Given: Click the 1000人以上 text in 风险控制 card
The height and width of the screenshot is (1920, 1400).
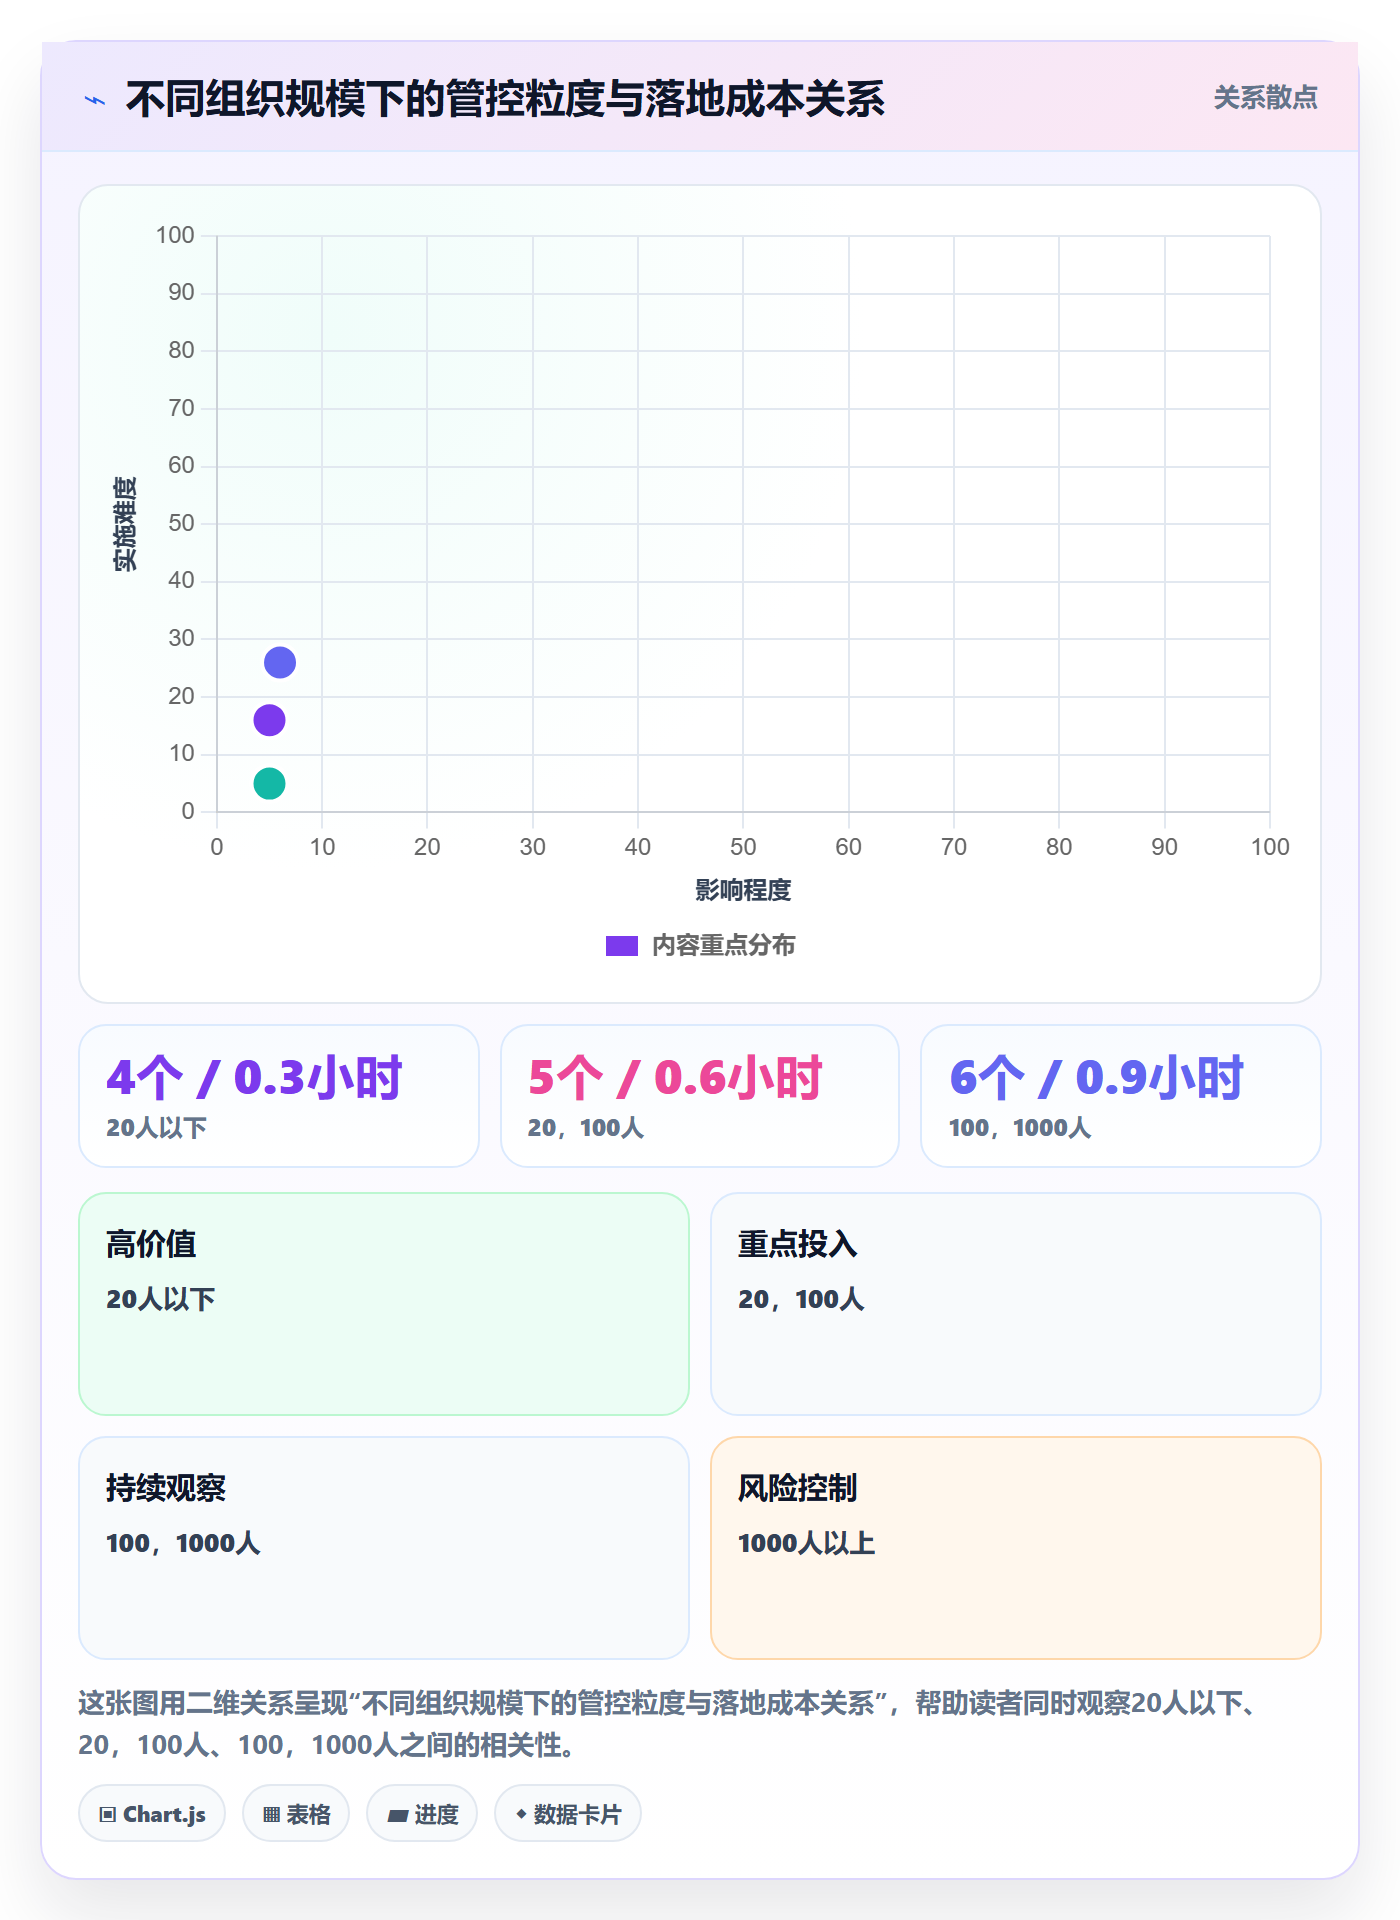Looking at the screenshot, I should click(x=807, y=1543).
